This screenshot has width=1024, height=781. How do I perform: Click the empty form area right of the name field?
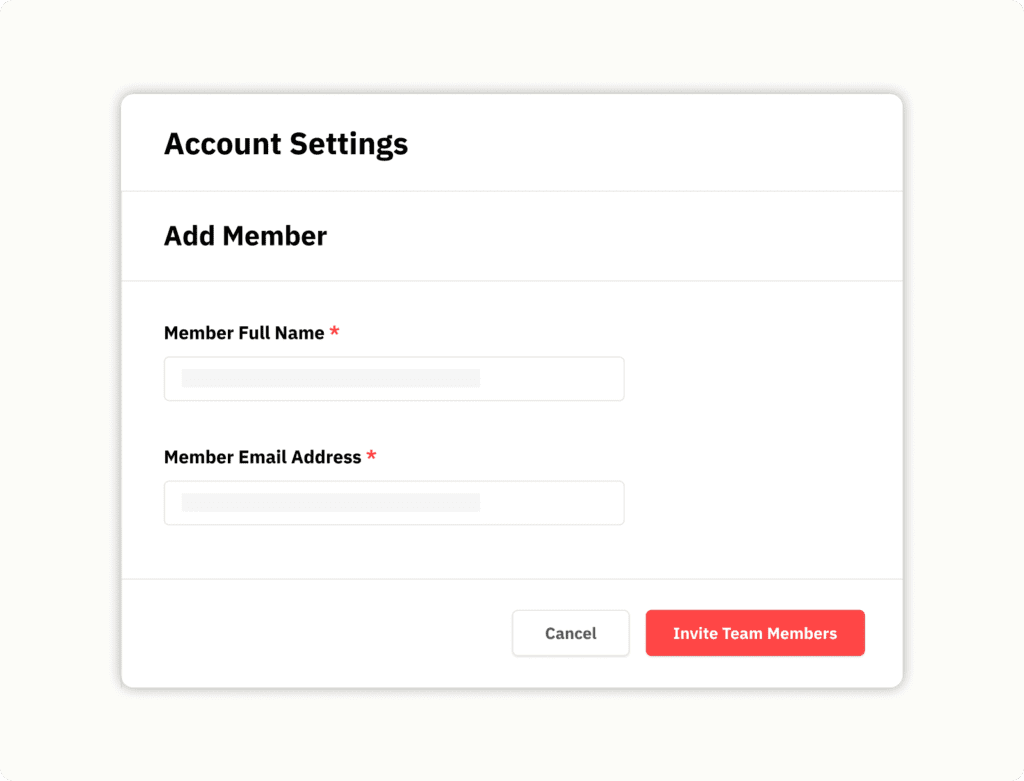760,379
